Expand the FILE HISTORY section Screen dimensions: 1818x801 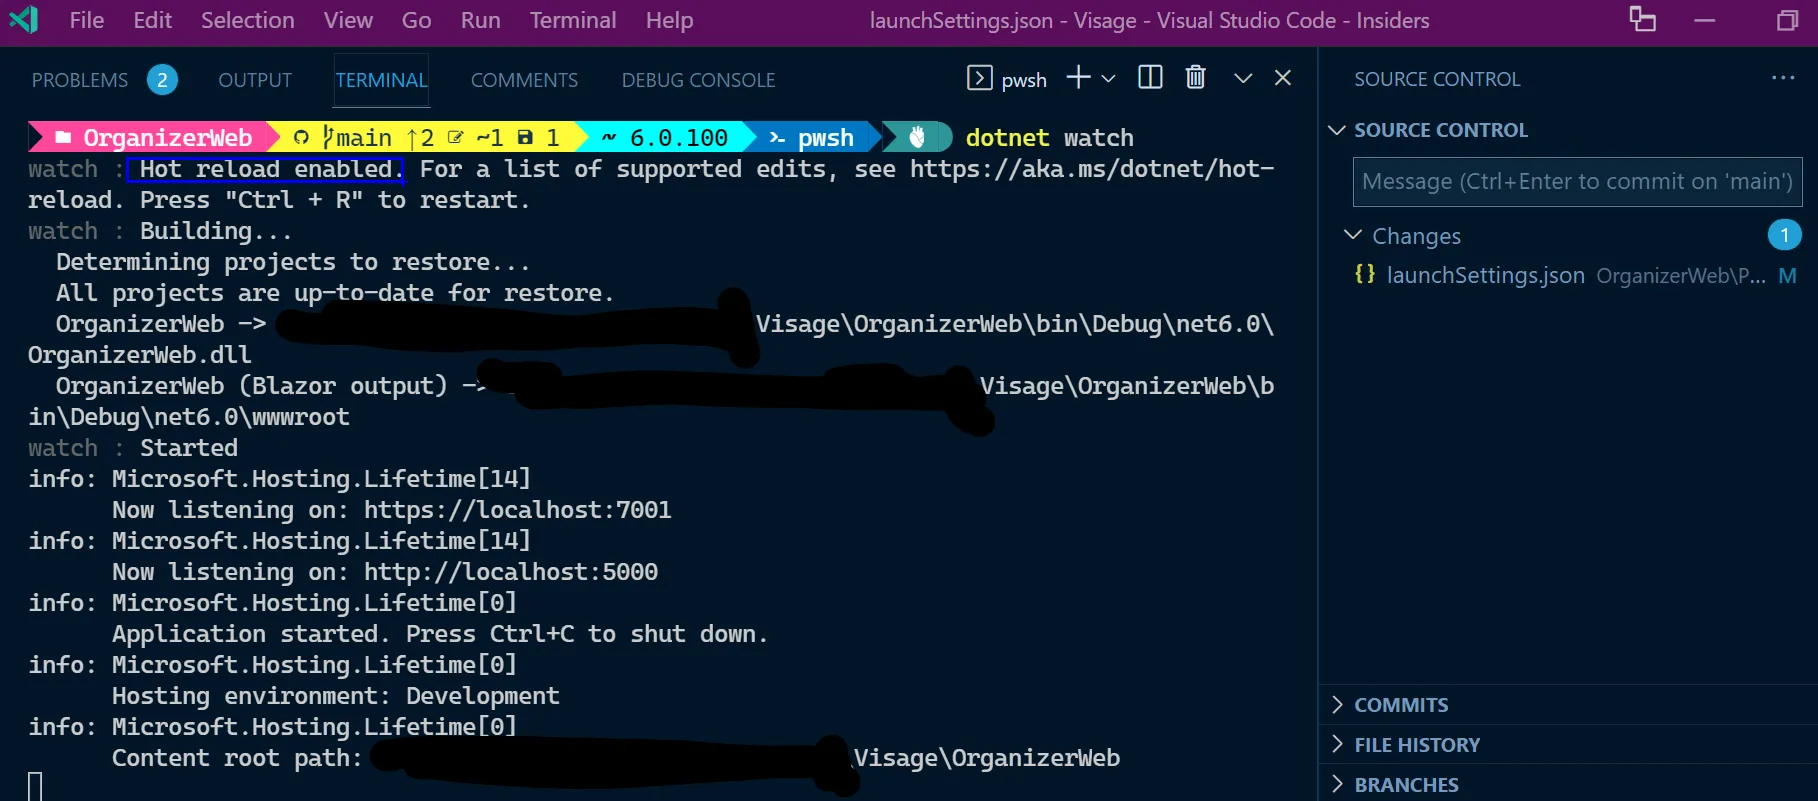pyautogui.click(x=1338, y=745)
